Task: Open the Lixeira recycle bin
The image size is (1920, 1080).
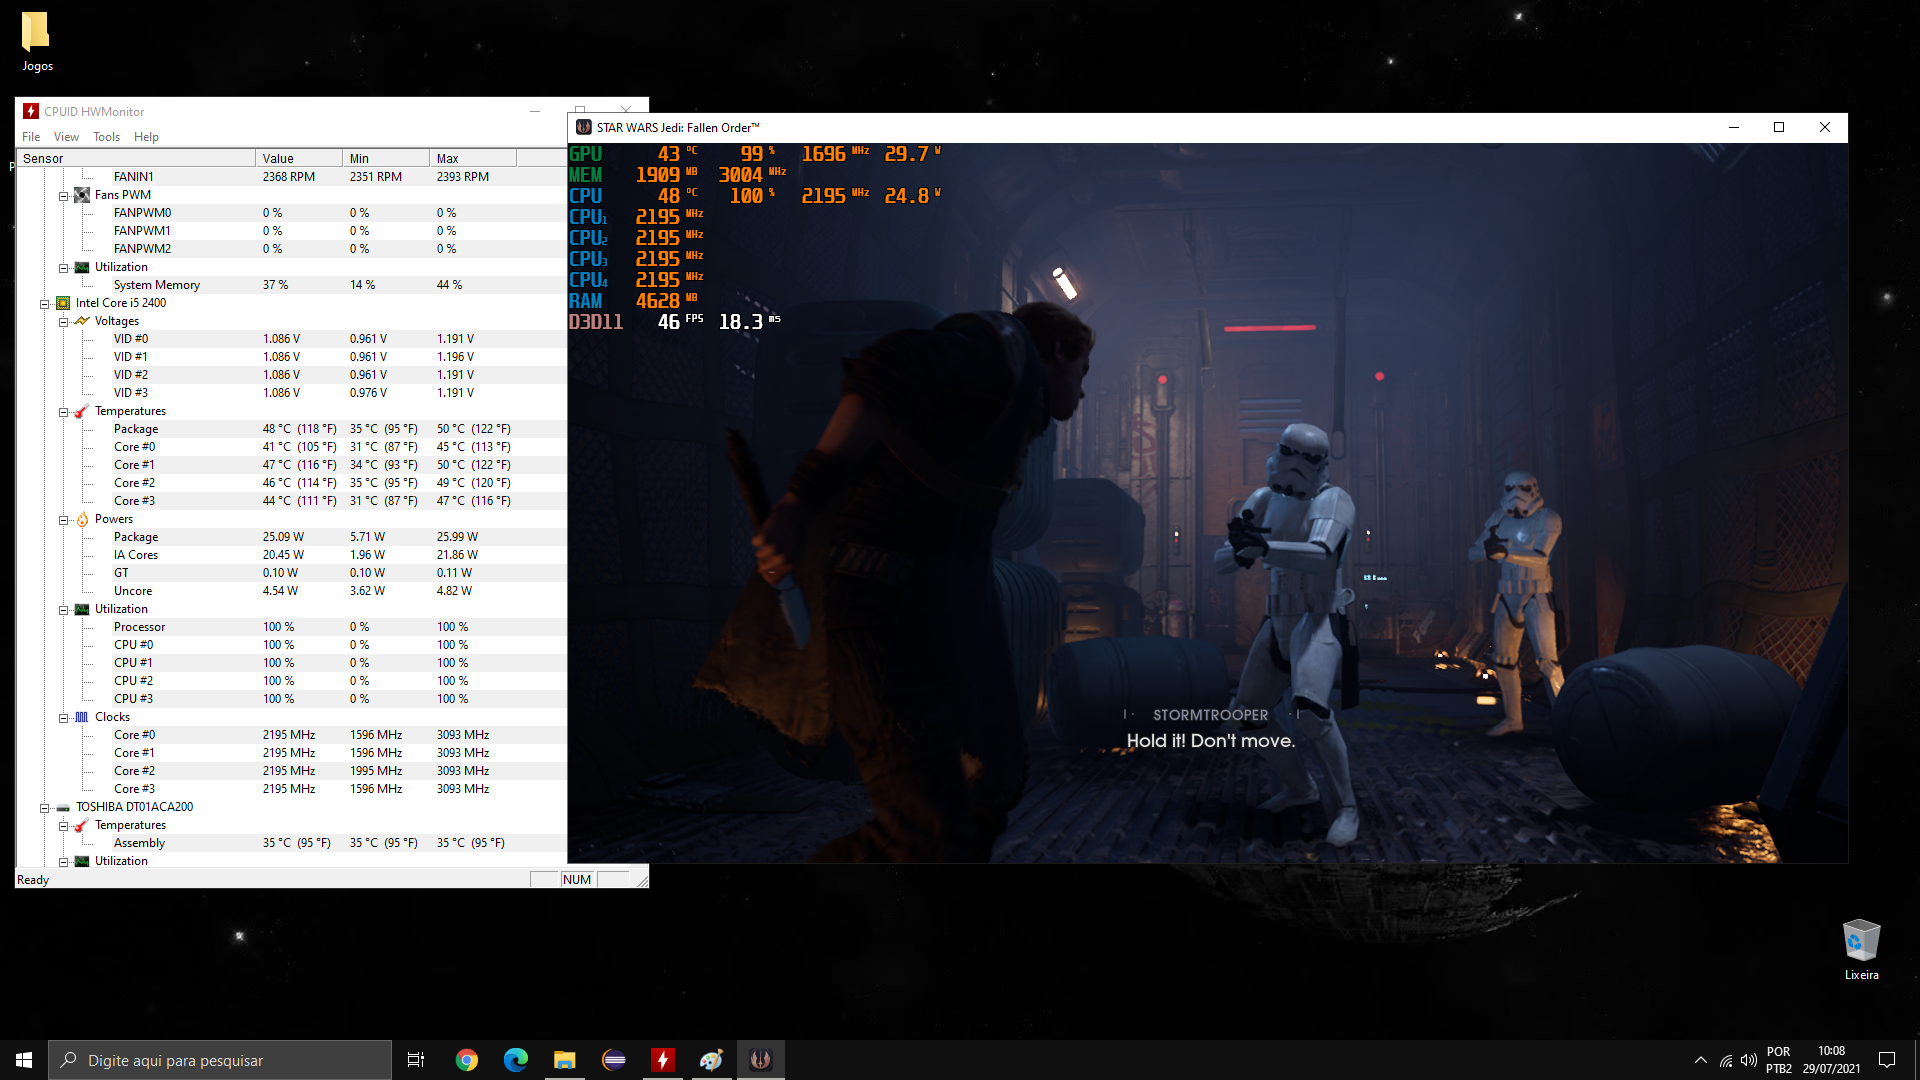Action: click(x=1861, y=949)
